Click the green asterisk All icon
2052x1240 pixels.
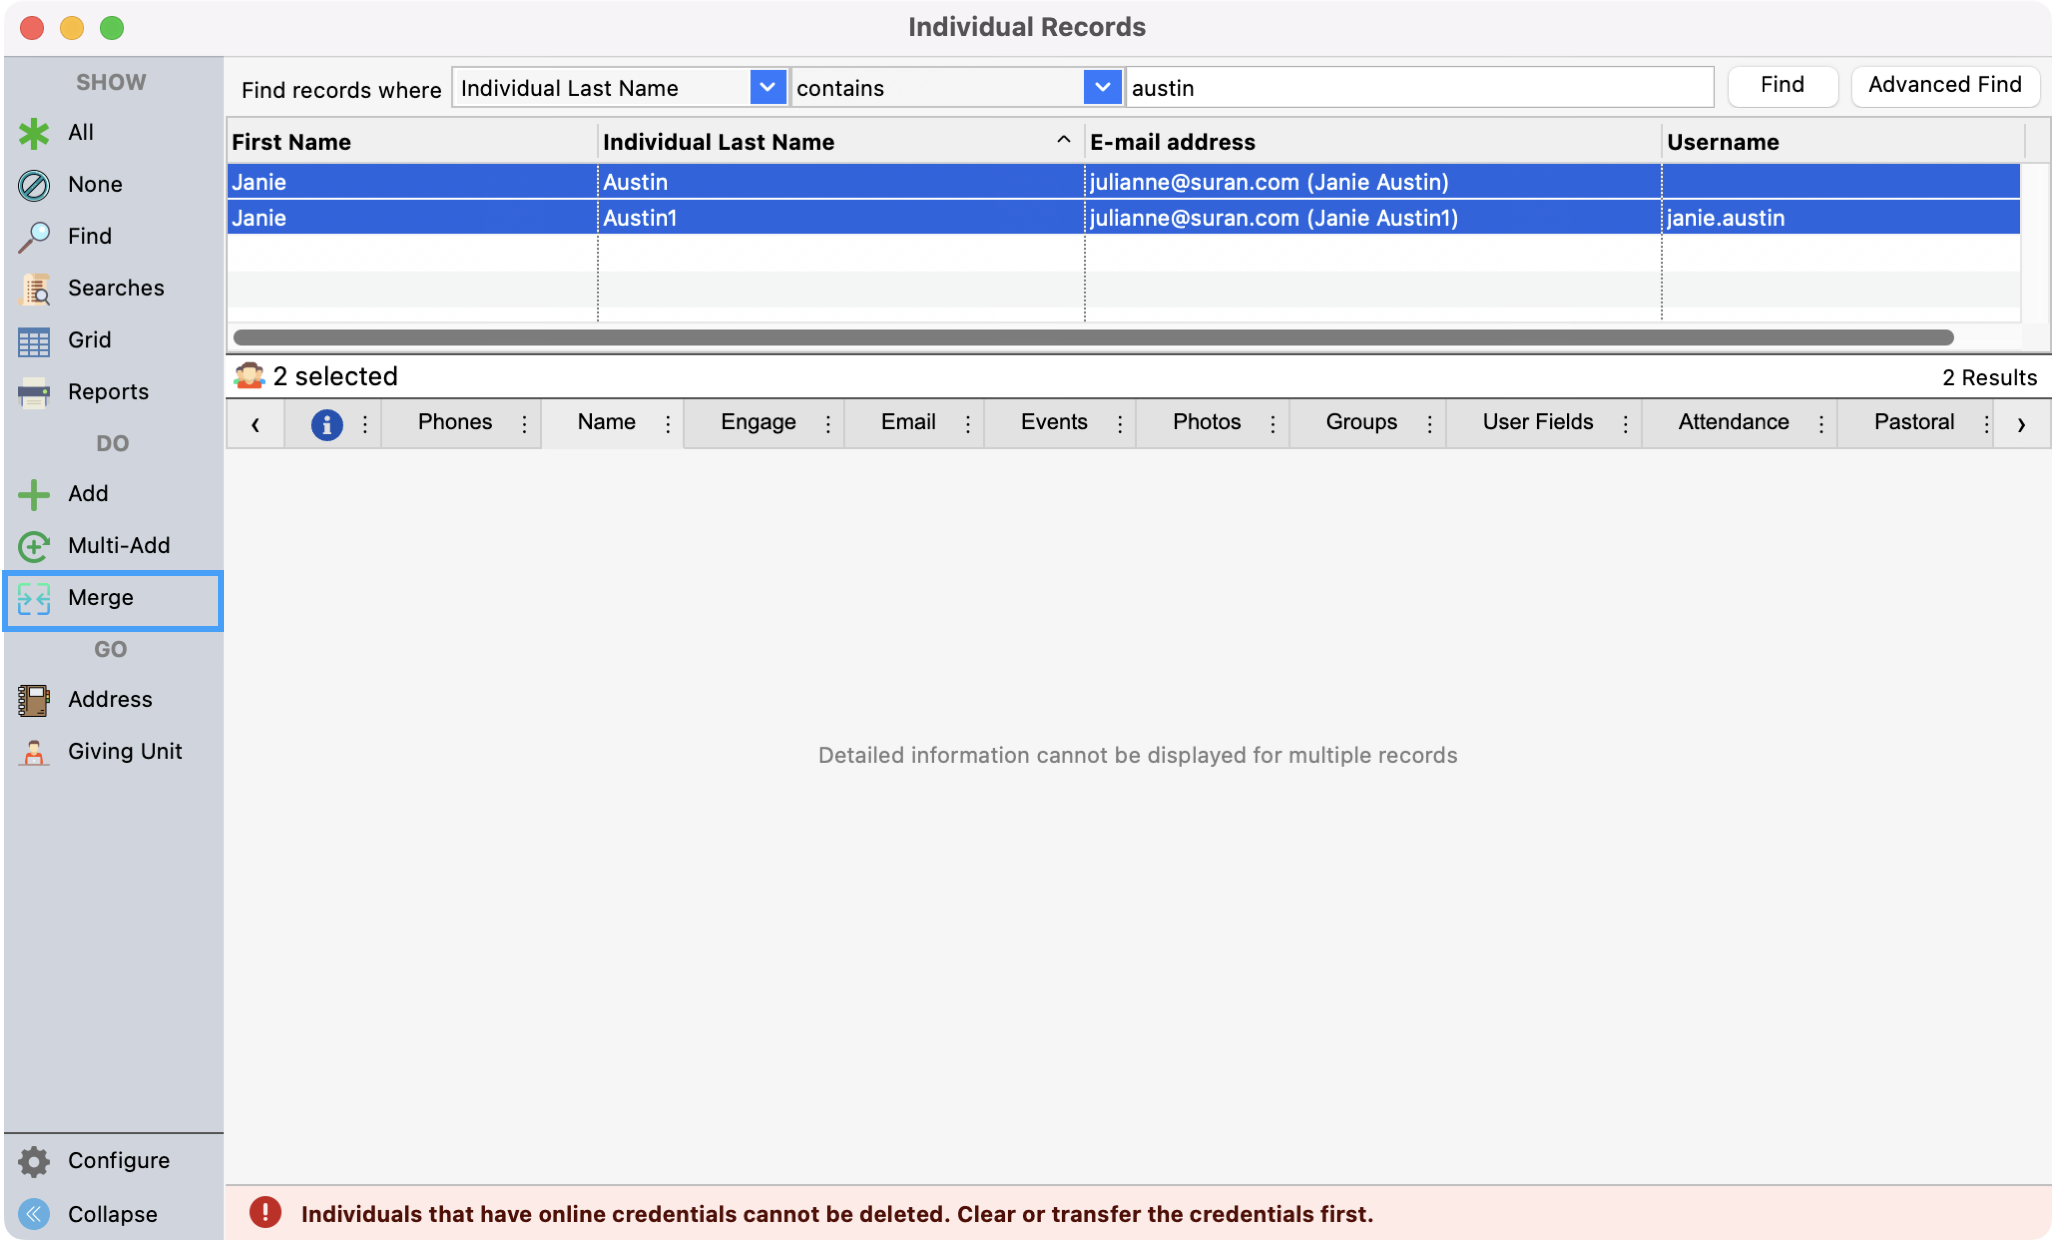point(34,133)
